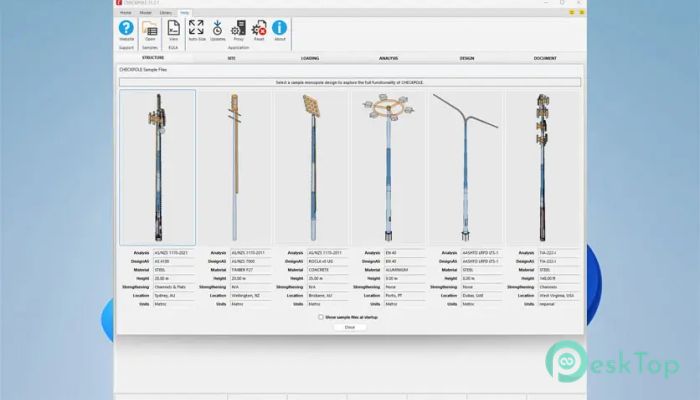This screenshot has width=700, height=400.
Task: Open the Website support icon
Action: tap(126, 30)
